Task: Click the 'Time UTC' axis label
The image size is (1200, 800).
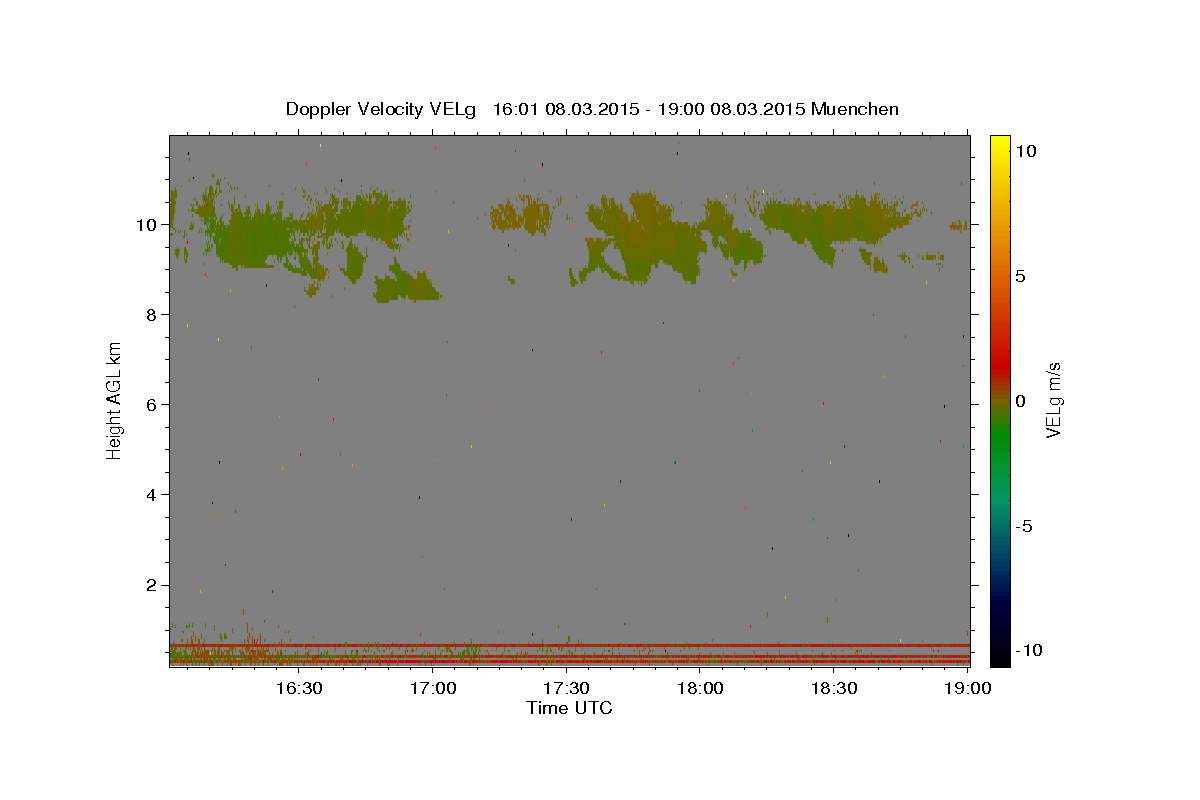Action: click(569, 707)
